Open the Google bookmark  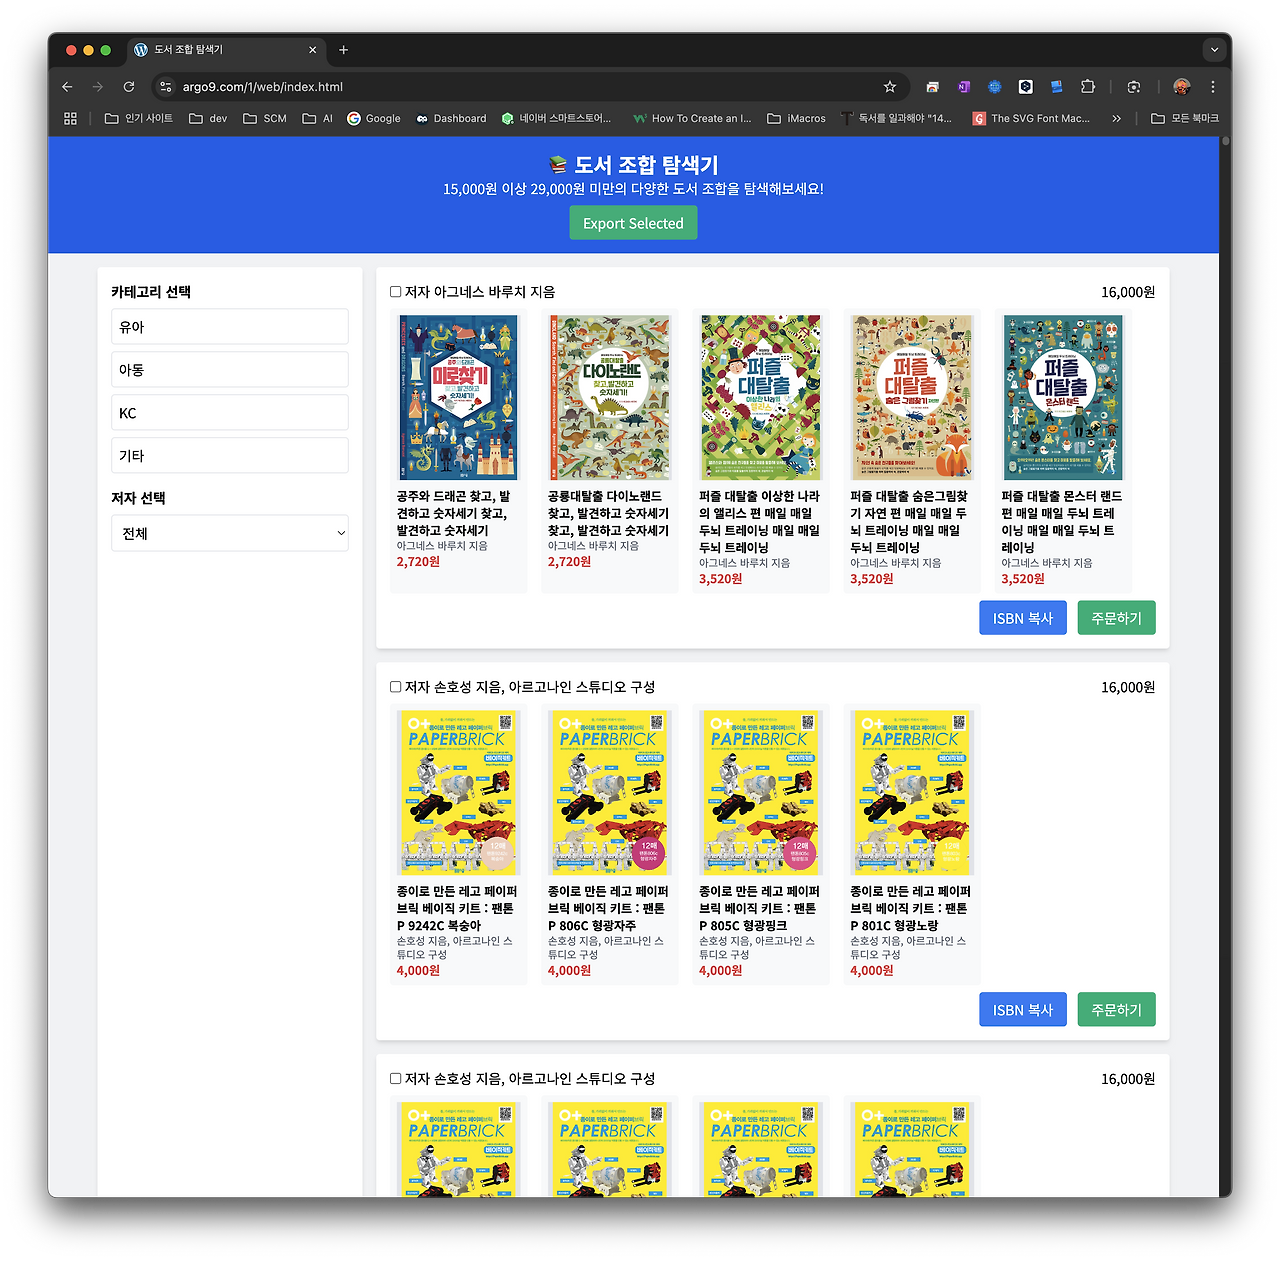374,118
